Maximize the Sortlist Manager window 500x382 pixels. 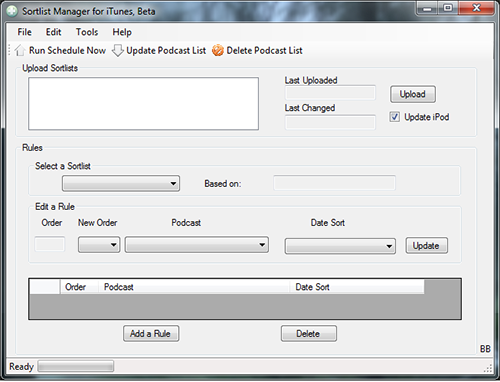[x=448, y=8]
